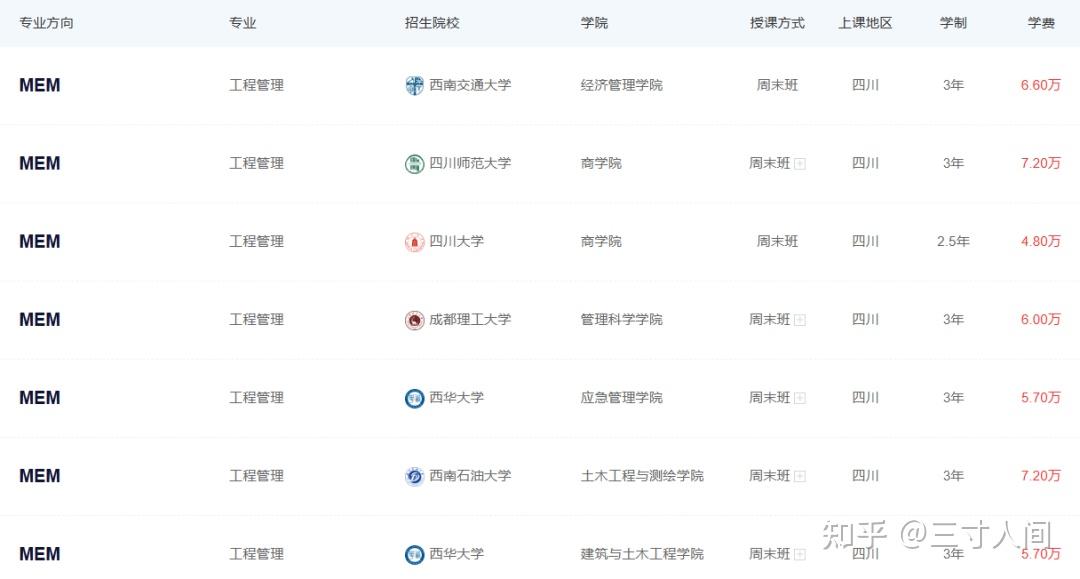Click the 成都理工大学 logo icon
Viewport: 1080px width, 579px height.
tap(414, 320)
